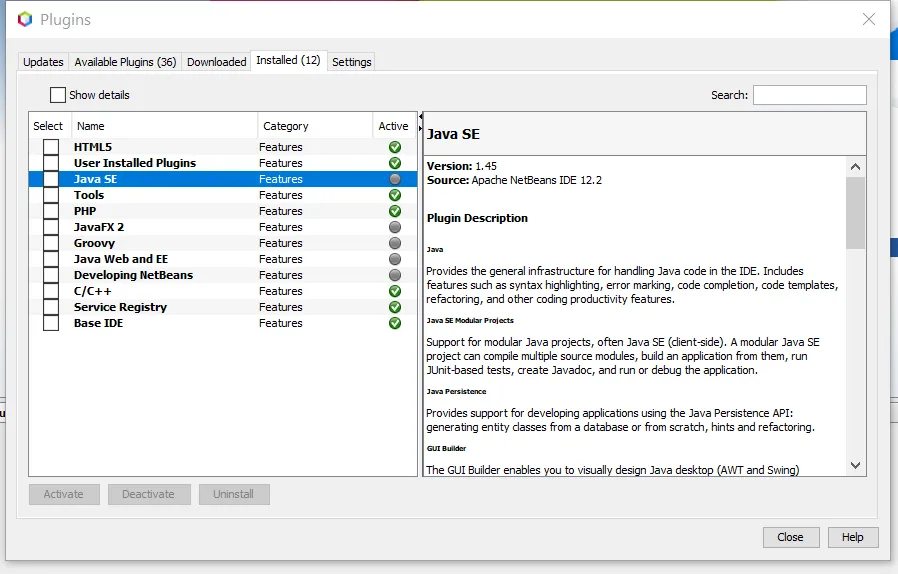
Task: Select the Java Web and EE row name
Action: tap(121, 260)
